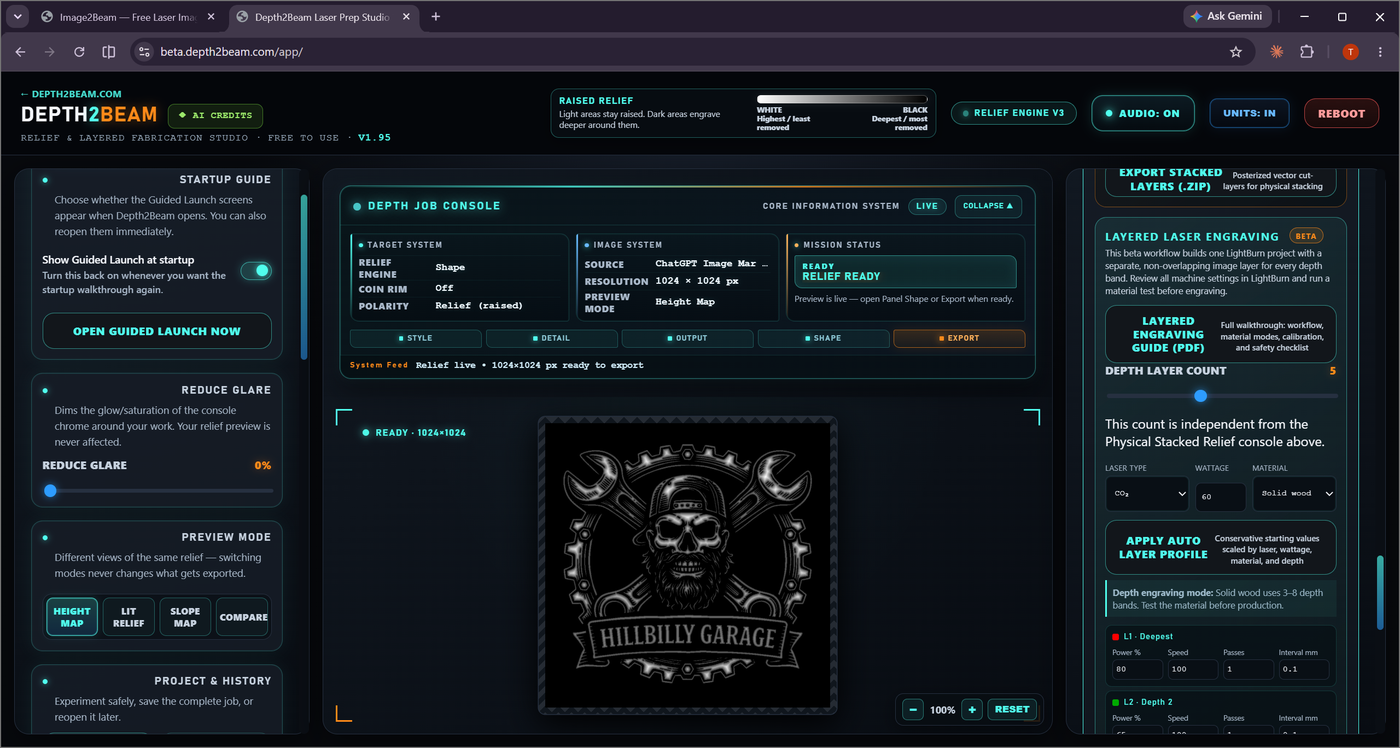The image size is (1400, 748).
Task: Collapse the Depth Job Console
Action: click(988, 206)
